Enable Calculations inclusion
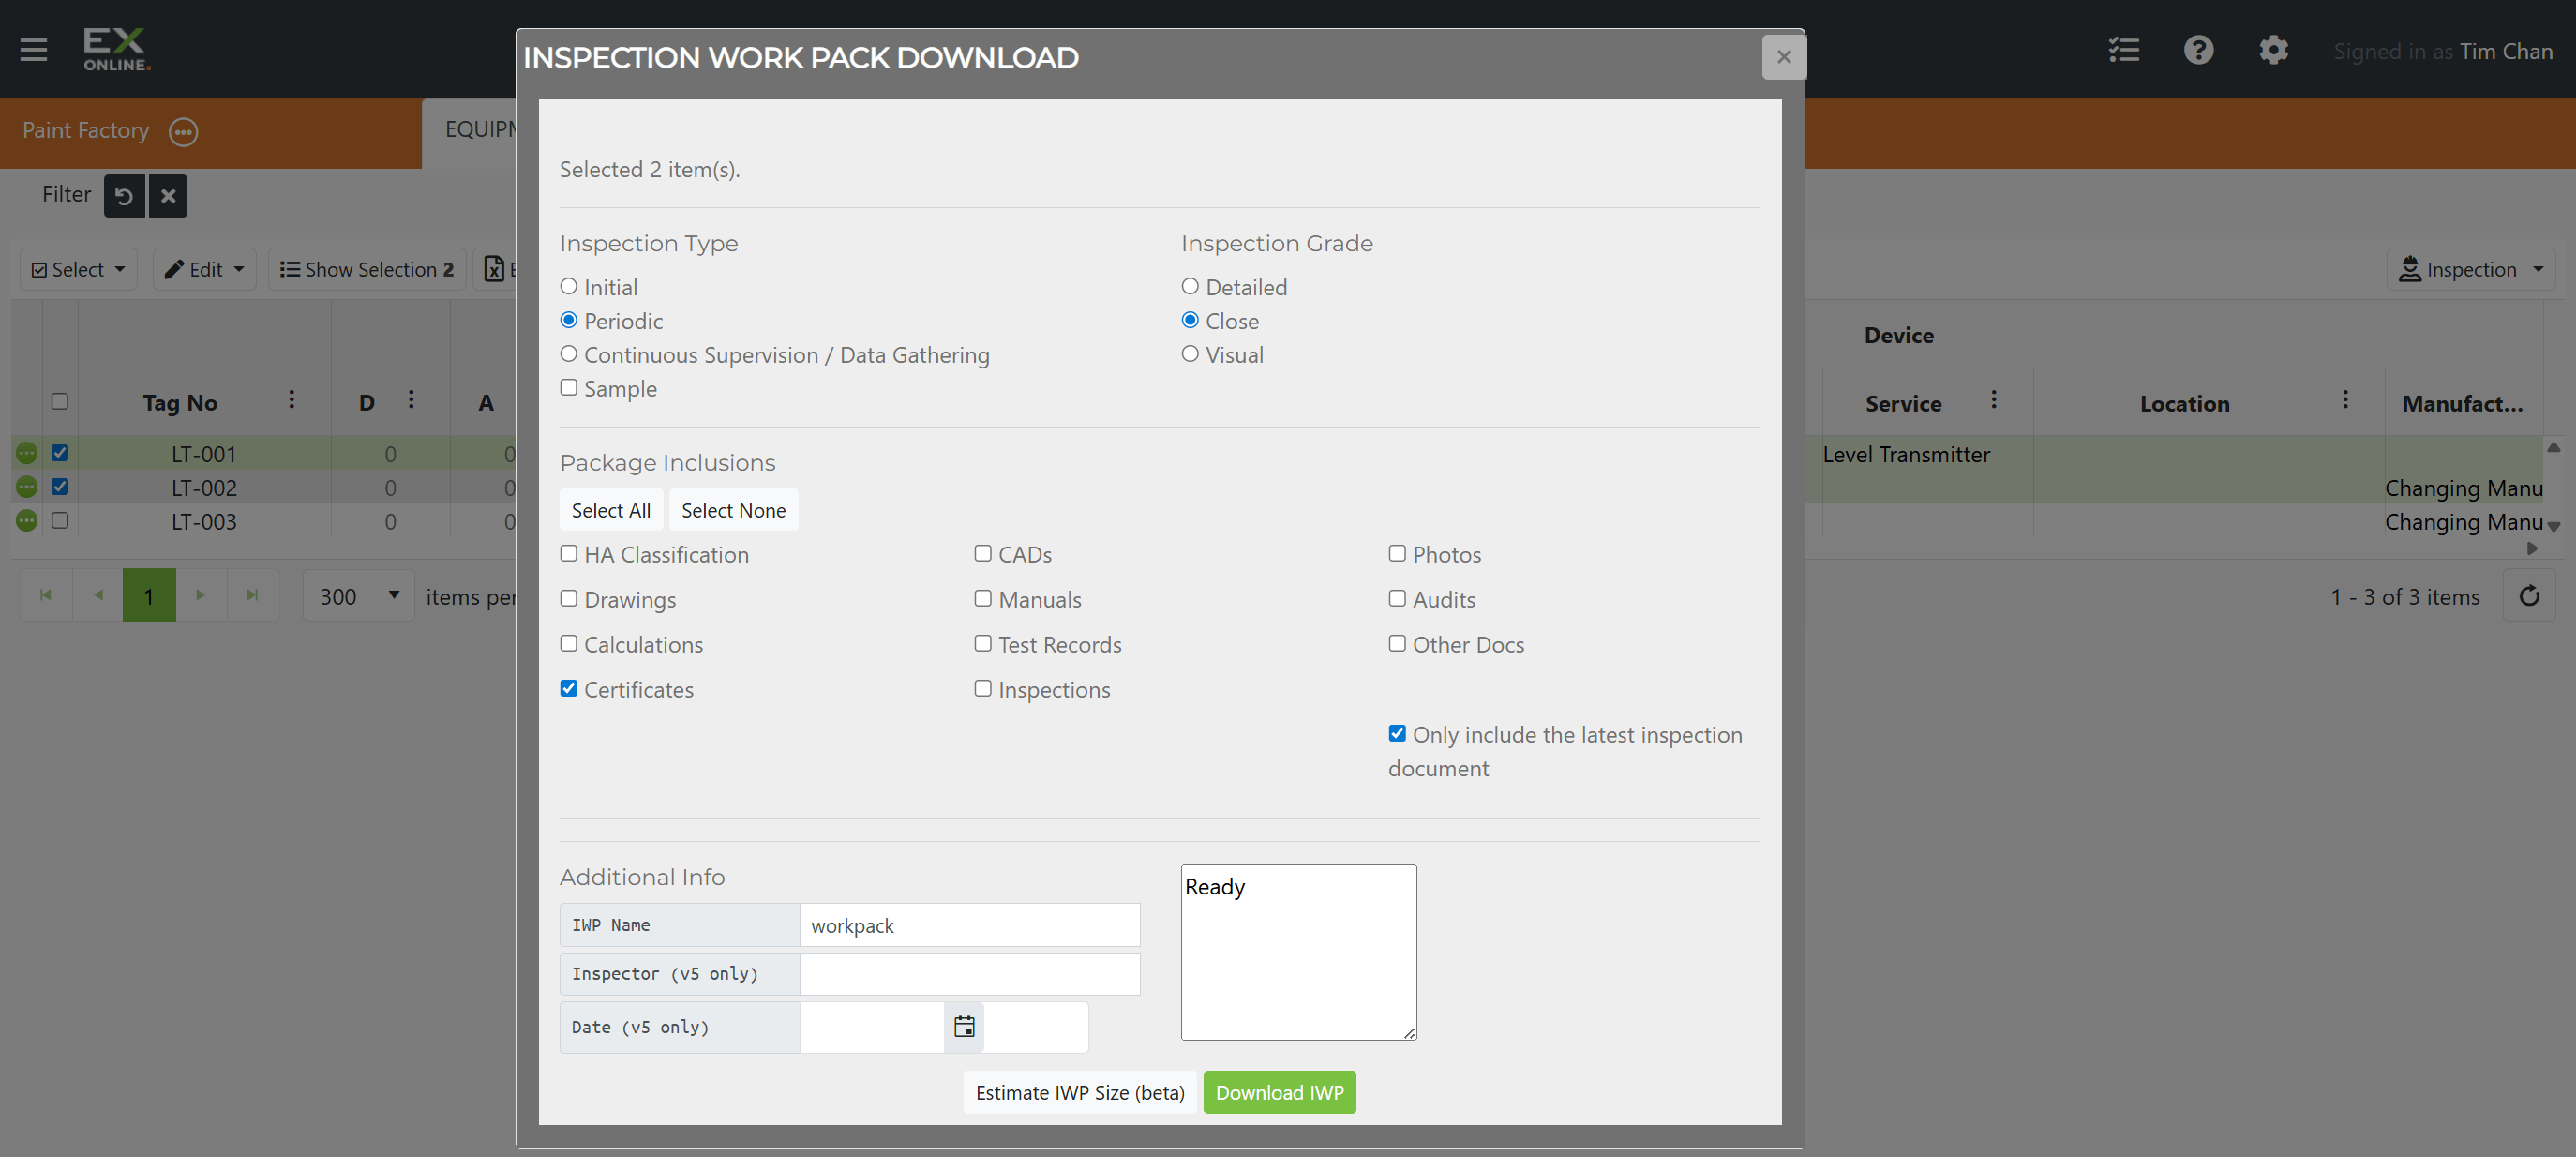Viewport: 2576px width, 1157px height. click(569, 643)
